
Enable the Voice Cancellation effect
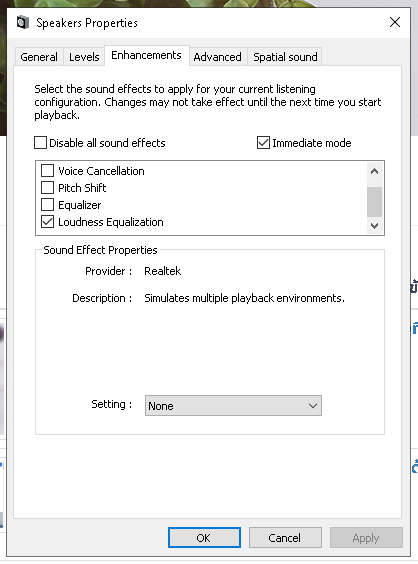pos(47,170)
